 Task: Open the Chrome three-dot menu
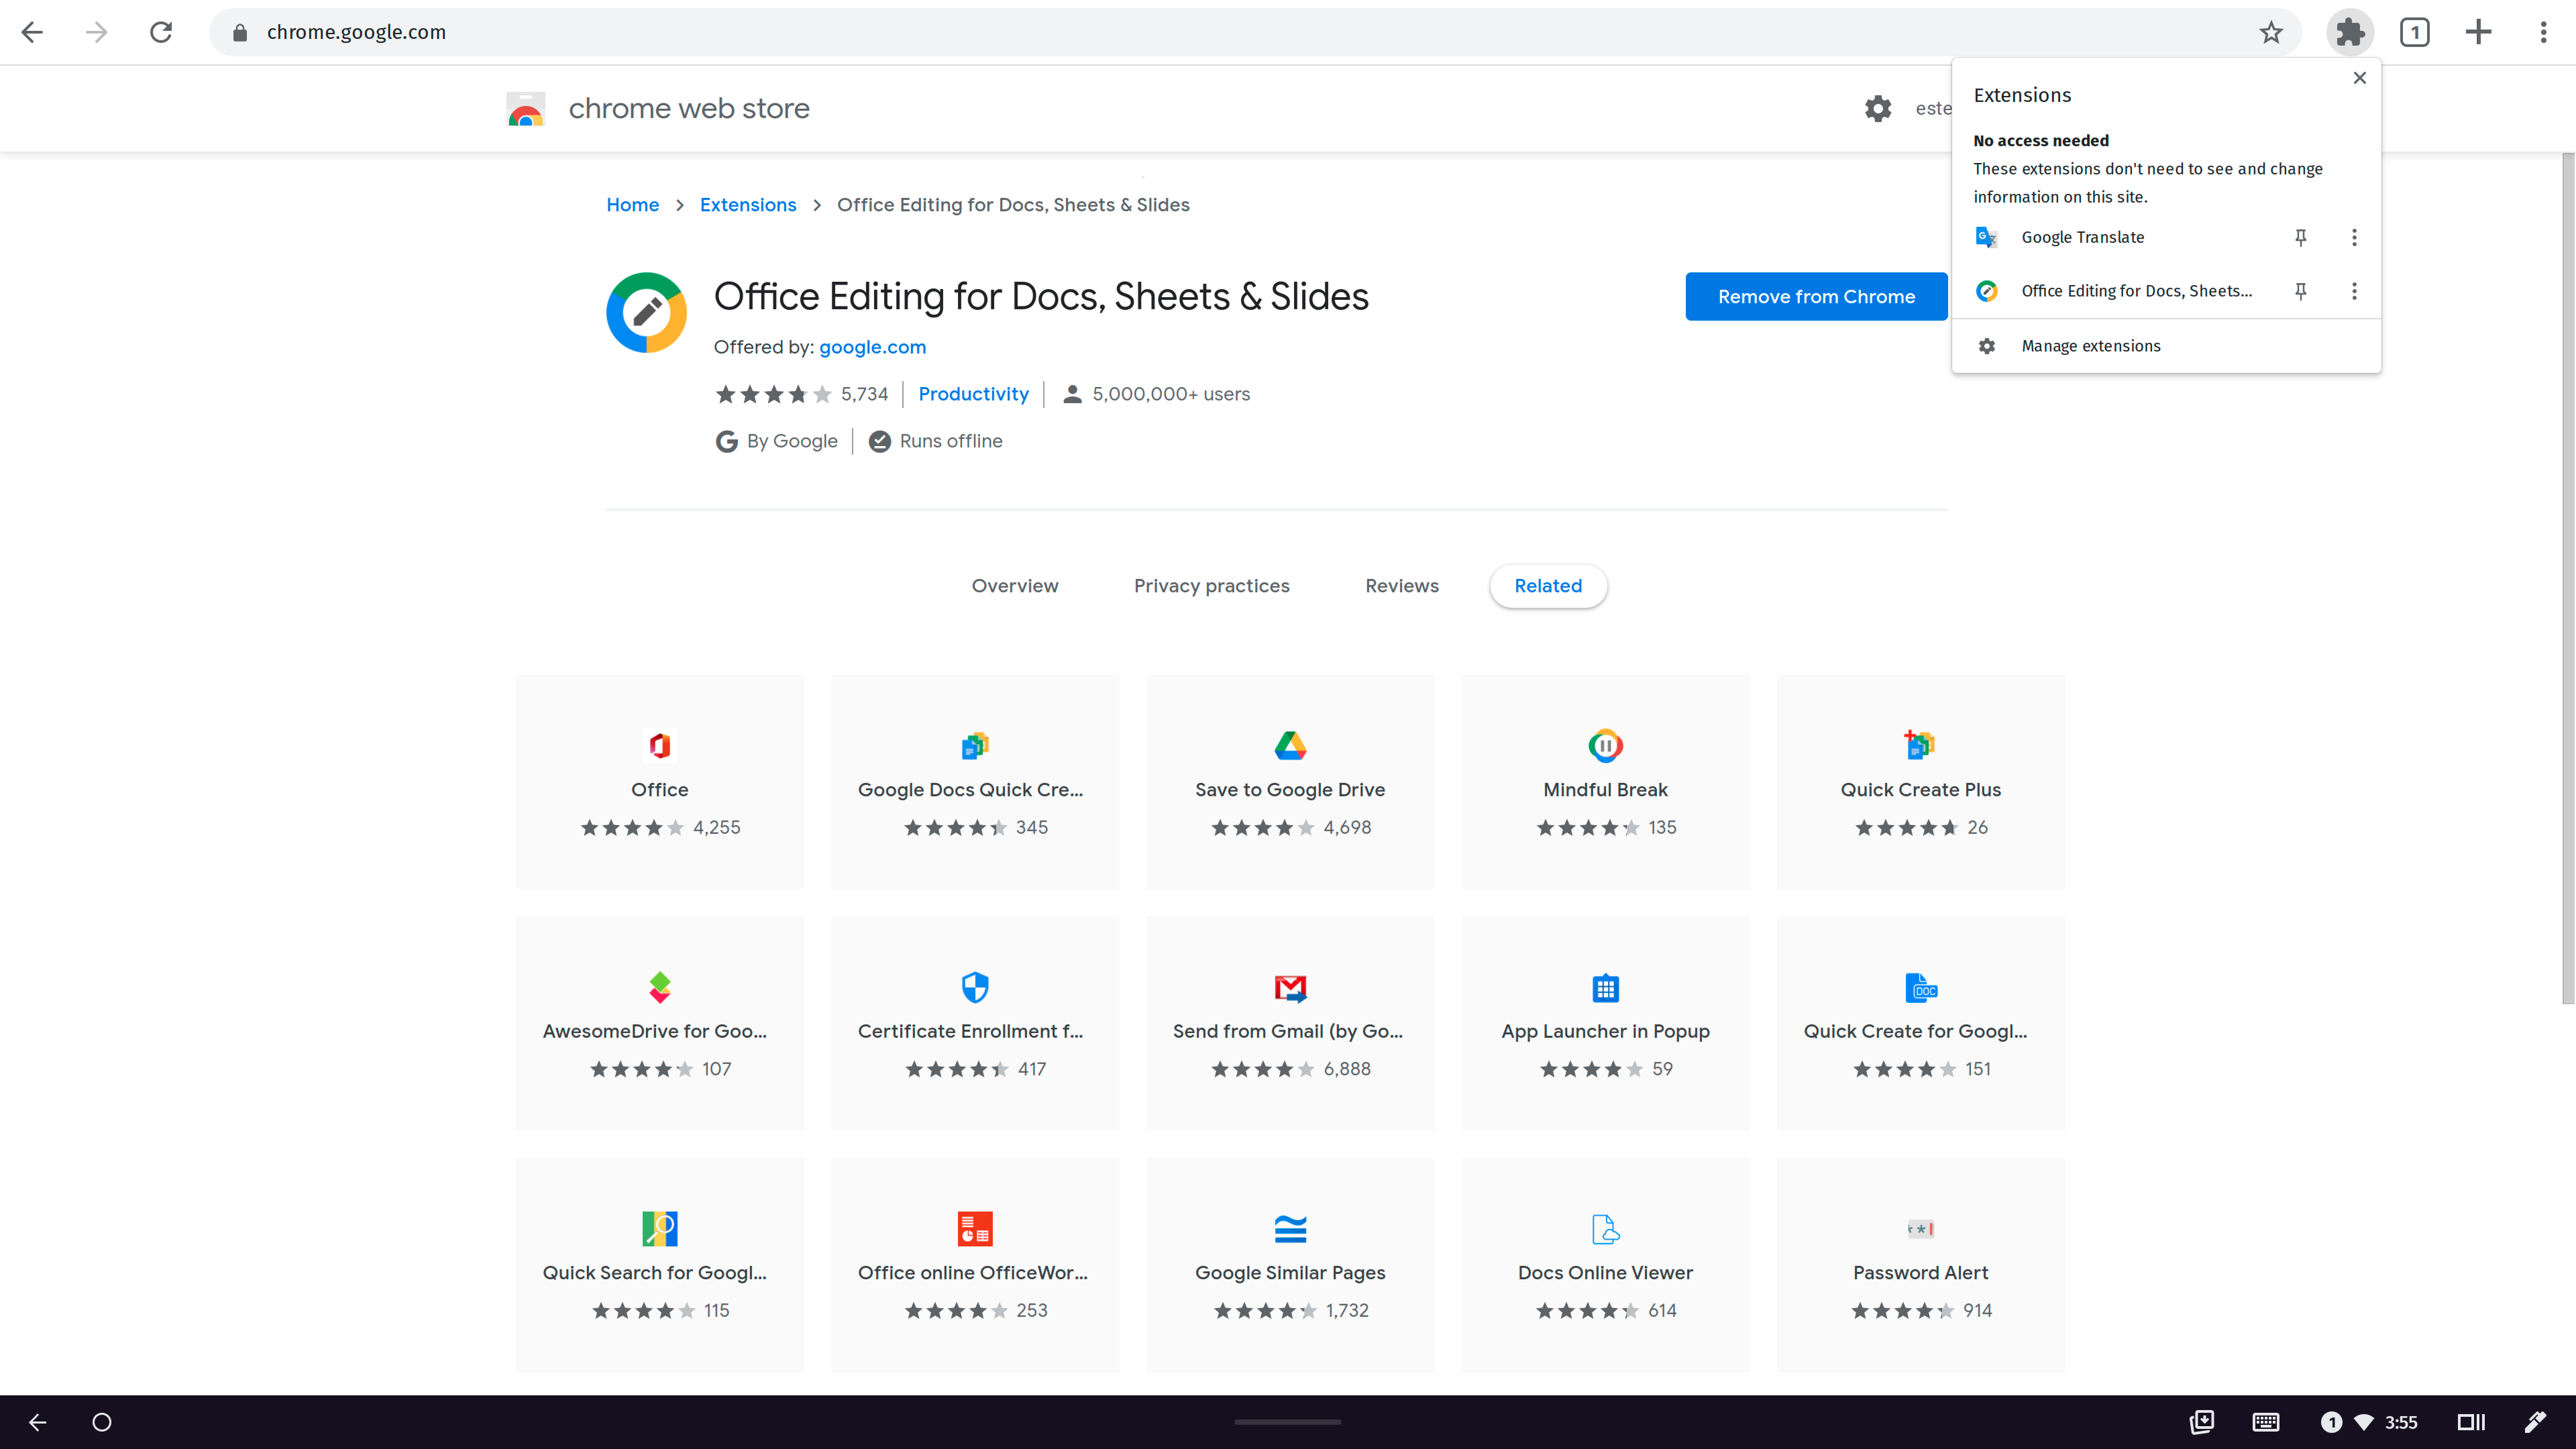(x=2543, y=32)
